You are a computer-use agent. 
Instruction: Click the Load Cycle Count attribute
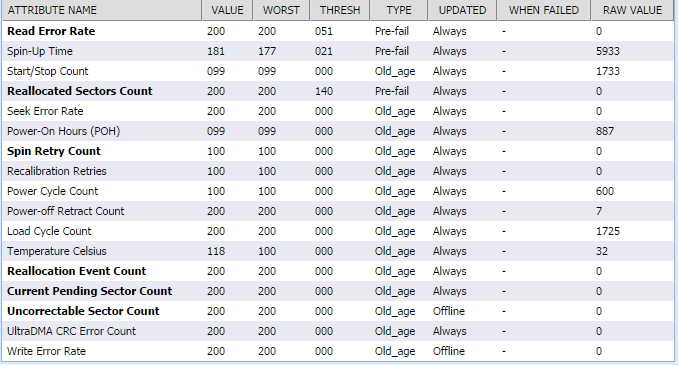pos(49,231)
